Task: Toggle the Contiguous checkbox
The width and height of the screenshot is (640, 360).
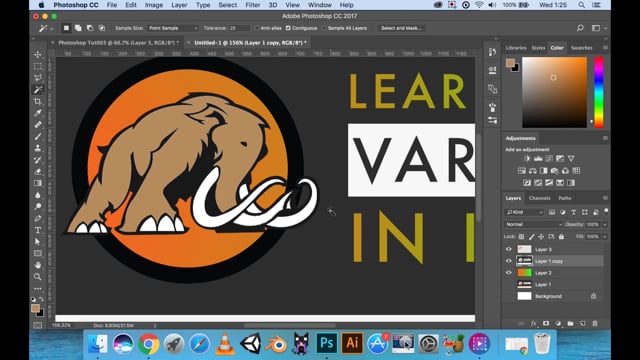Action: point(288,28)
